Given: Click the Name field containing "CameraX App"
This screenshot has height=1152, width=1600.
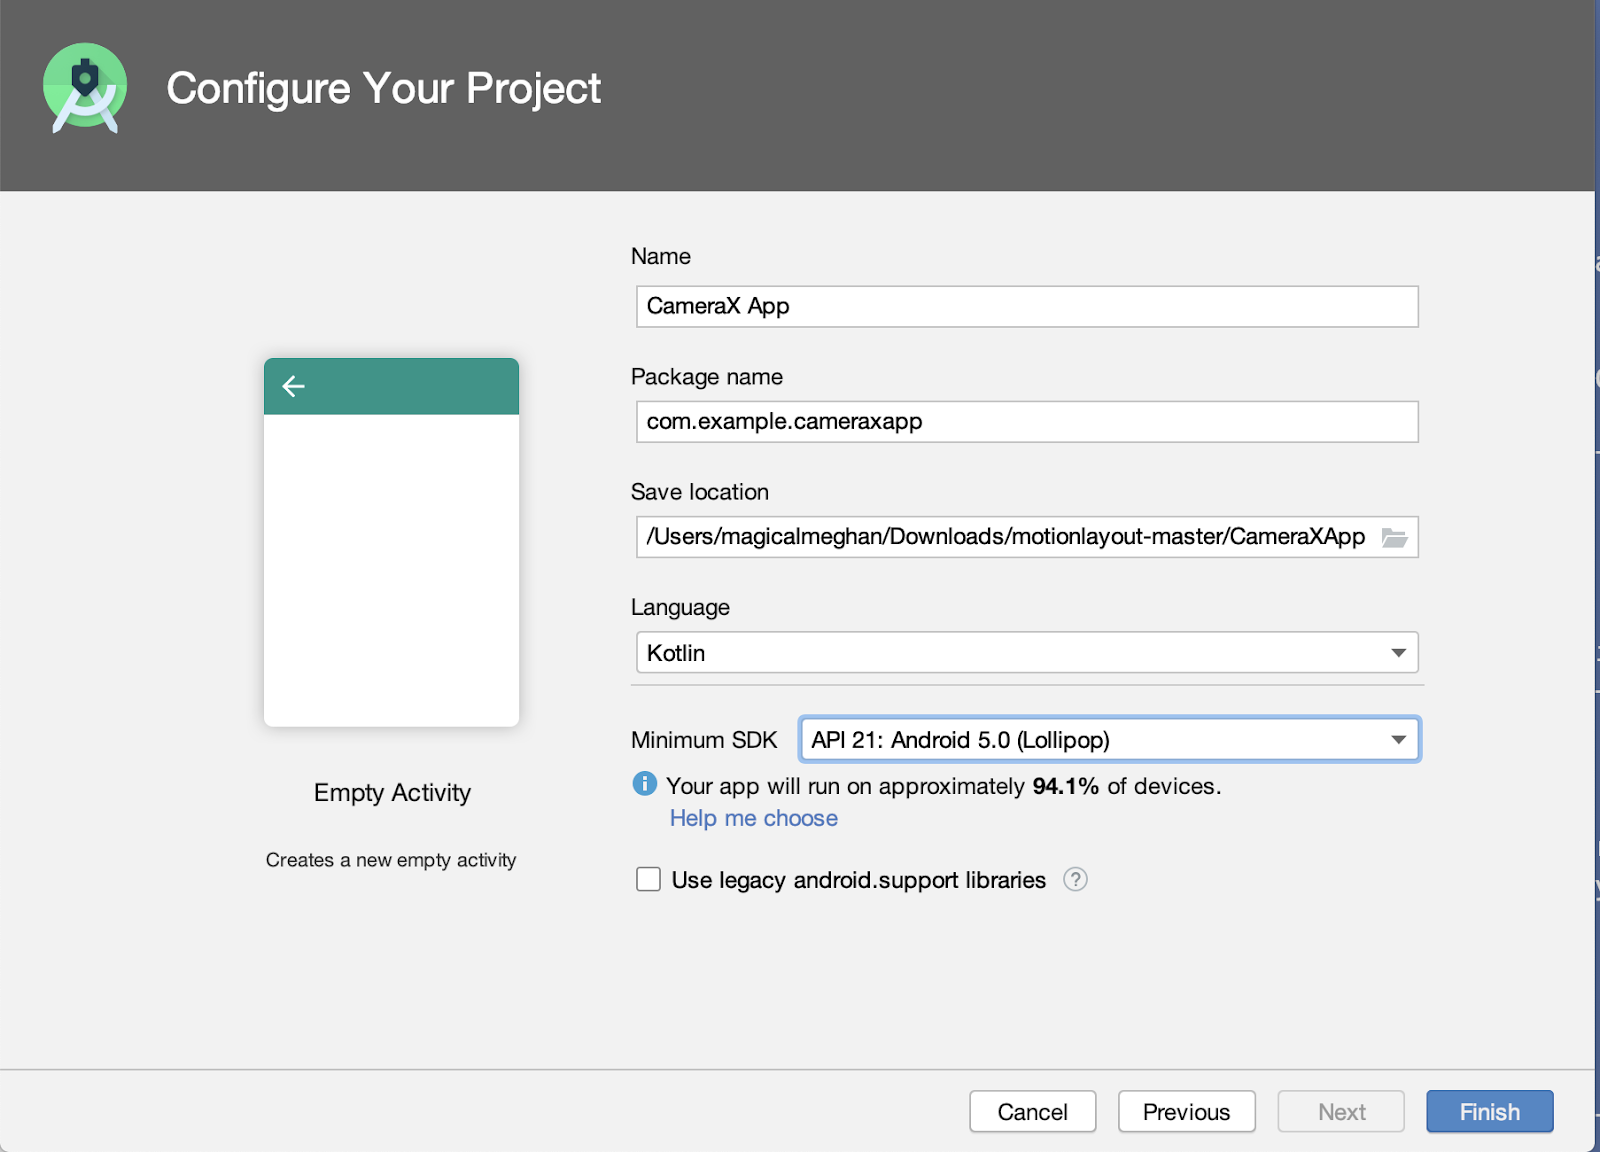Looking at the screenshot, I should [x=1027, y=306].
